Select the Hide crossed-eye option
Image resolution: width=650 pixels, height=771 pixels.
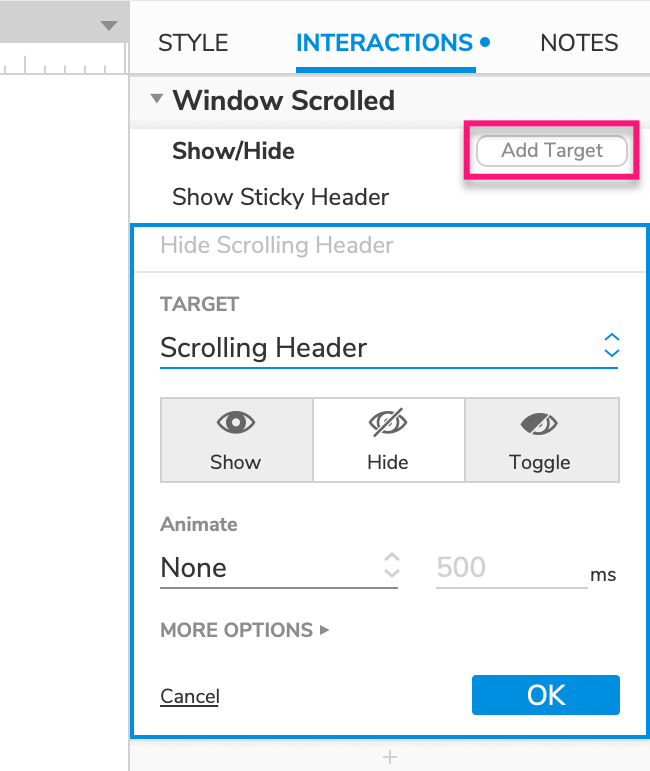click(388, 440)
